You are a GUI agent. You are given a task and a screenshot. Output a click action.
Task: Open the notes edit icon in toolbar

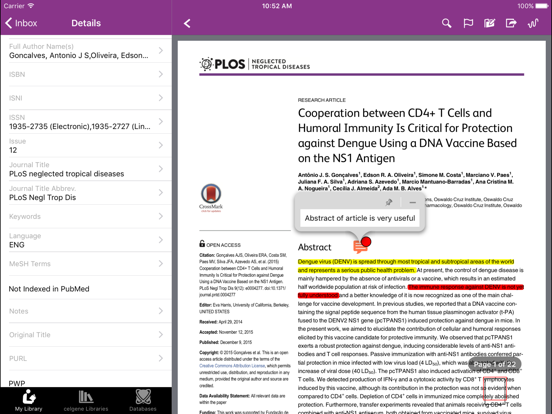[489, 23]
